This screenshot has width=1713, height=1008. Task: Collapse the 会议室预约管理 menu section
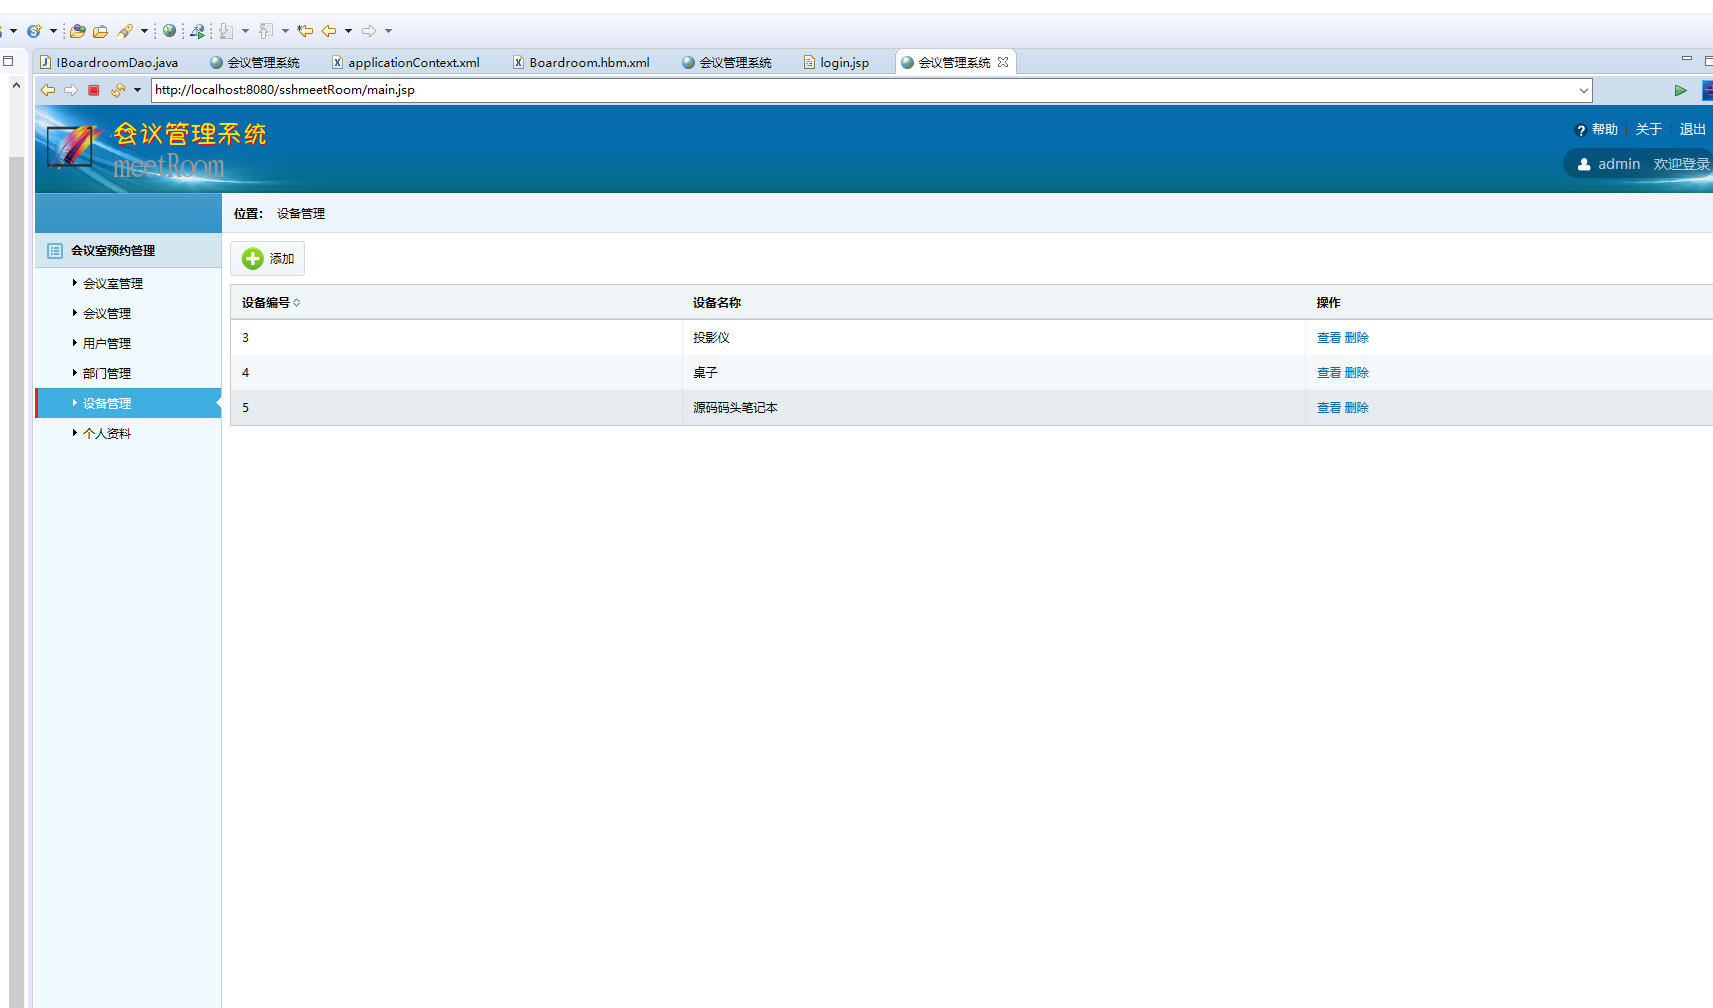112,251
